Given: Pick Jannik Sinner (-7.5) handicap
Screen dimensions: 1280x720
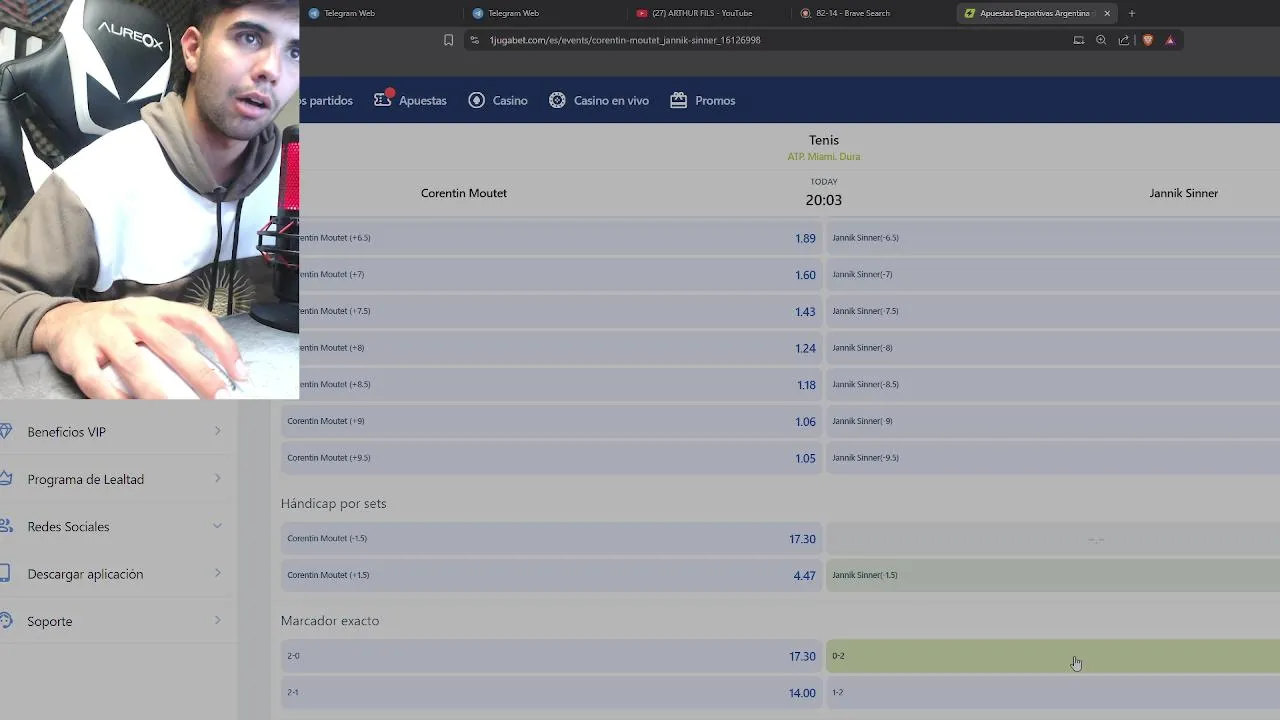Looking at the screenshot, I should pyautogui.click(x=1053, y=311).
